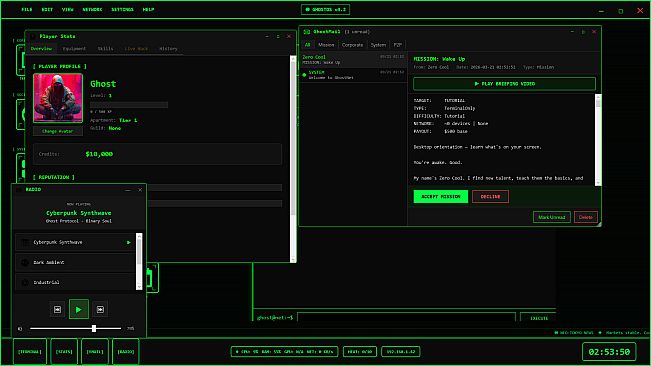Click the Dark Ambient station icon

(25, 262)
